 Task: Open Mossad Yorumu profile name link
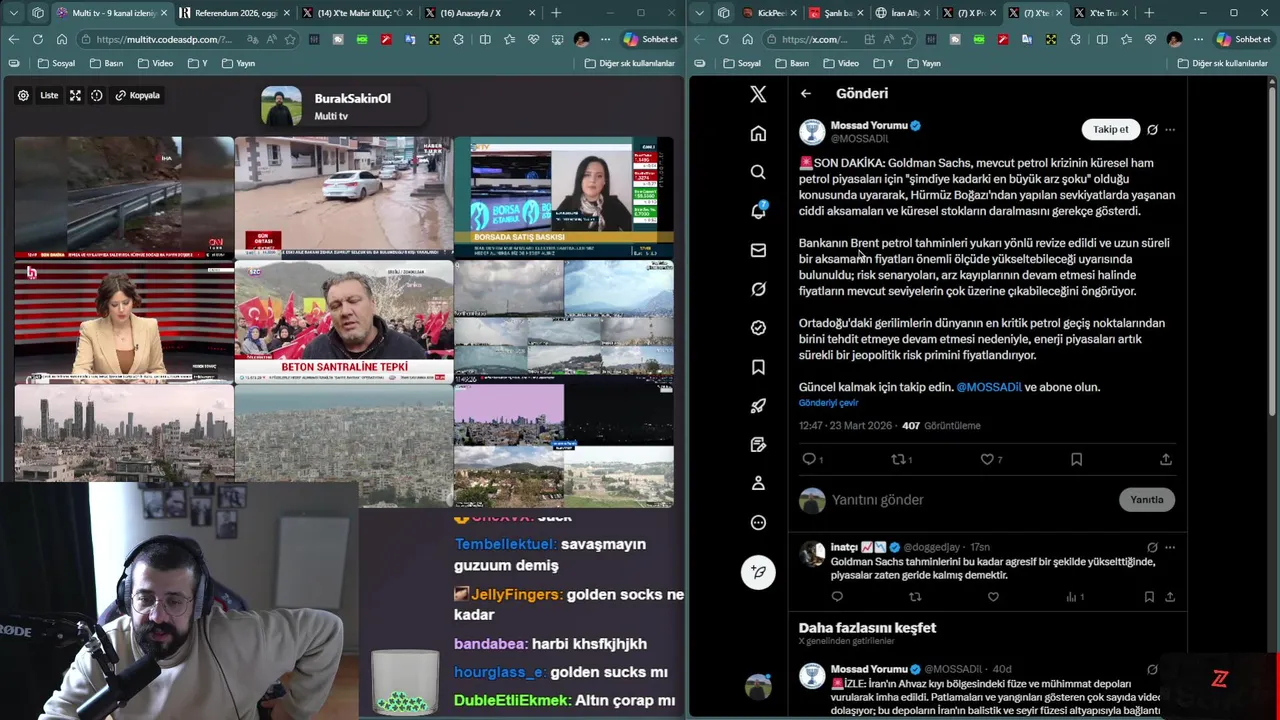[869, 125]
